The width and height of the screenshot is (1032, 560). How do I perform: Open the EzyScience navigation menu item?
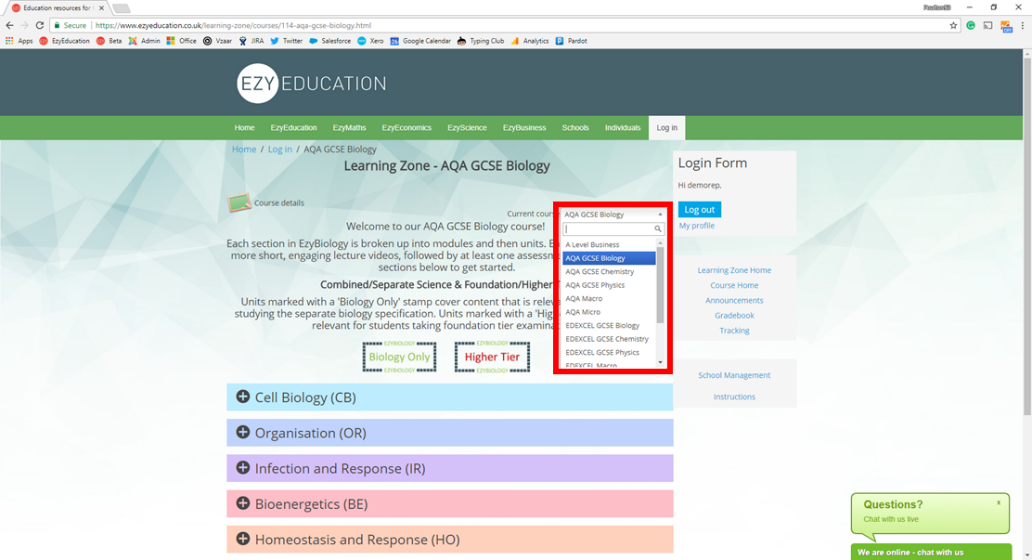pyautogui.click(x=467, y=128)
